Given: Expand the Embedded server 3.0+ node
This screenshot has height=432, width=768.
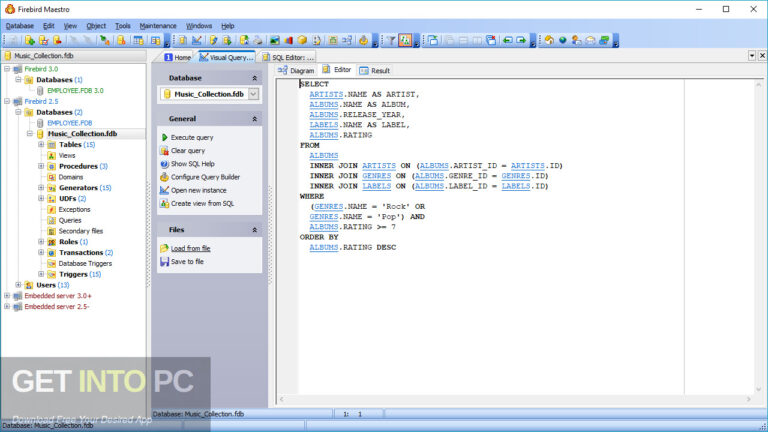Looking at the screenshot, I should click(7, 296).
